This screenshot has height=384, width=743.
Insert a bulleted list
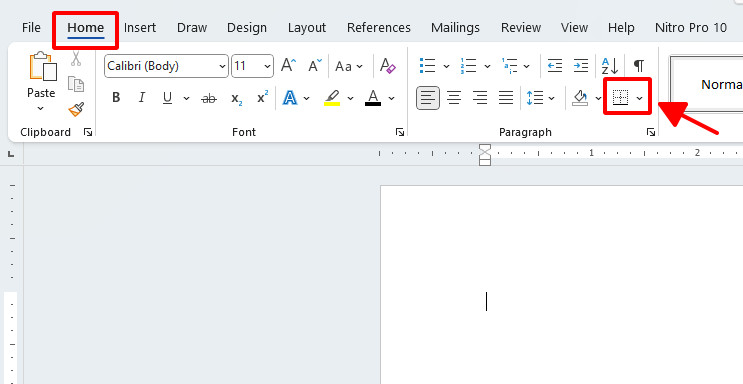tap(427, 65)
